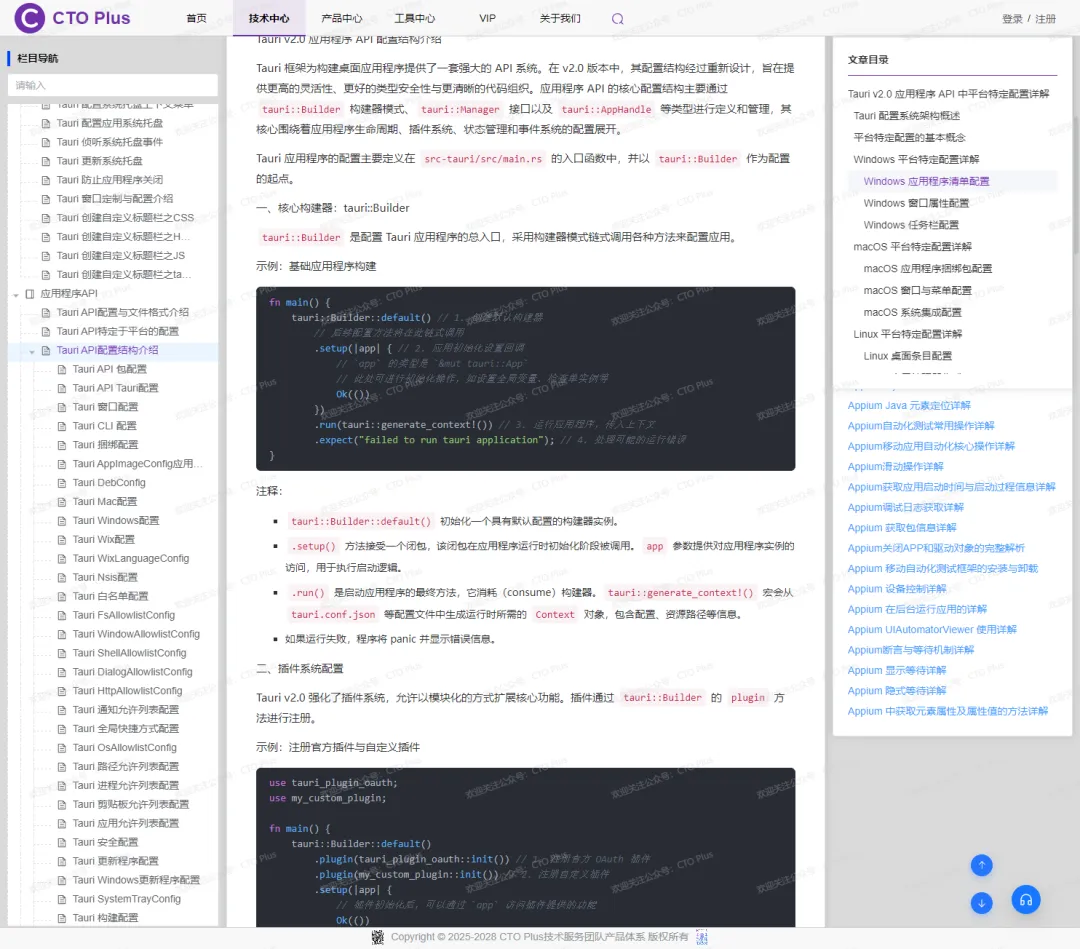Open the 产品中心 menu item
Image resolution: width=1080 pixels, height=949 pixels.
[x=342, y=19]
